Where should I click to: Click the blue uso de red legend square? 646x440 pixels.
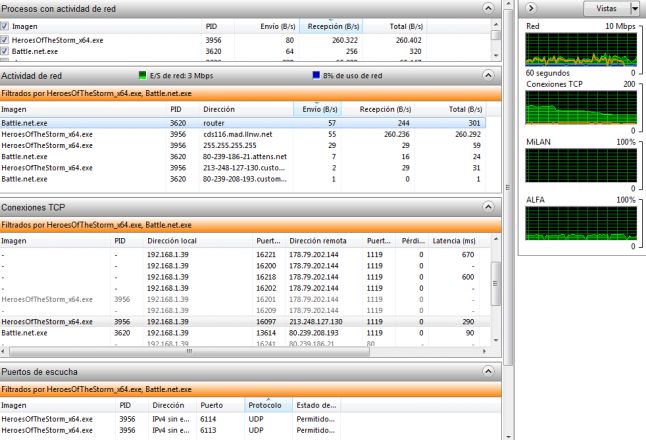(x=316, y=75)
